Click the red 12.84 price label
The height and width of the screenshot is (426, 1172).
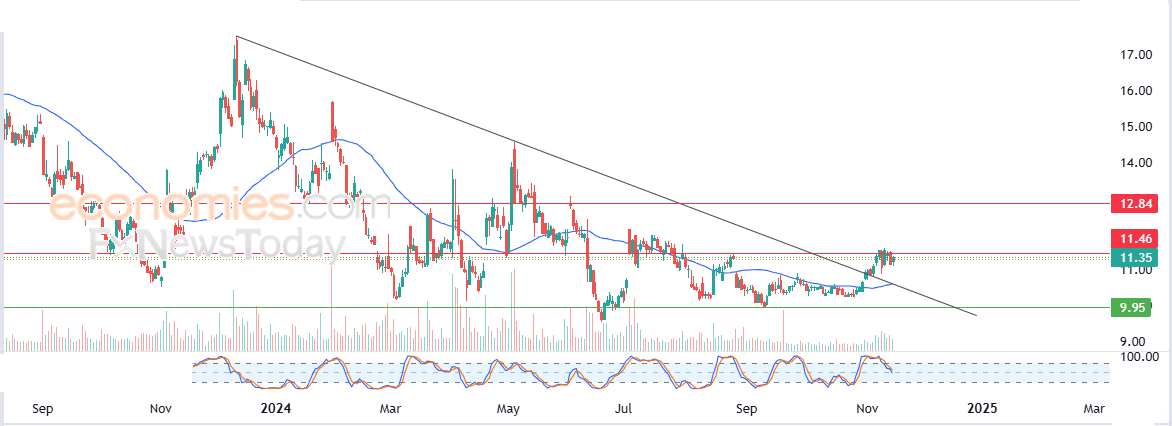pos(1135,203)
